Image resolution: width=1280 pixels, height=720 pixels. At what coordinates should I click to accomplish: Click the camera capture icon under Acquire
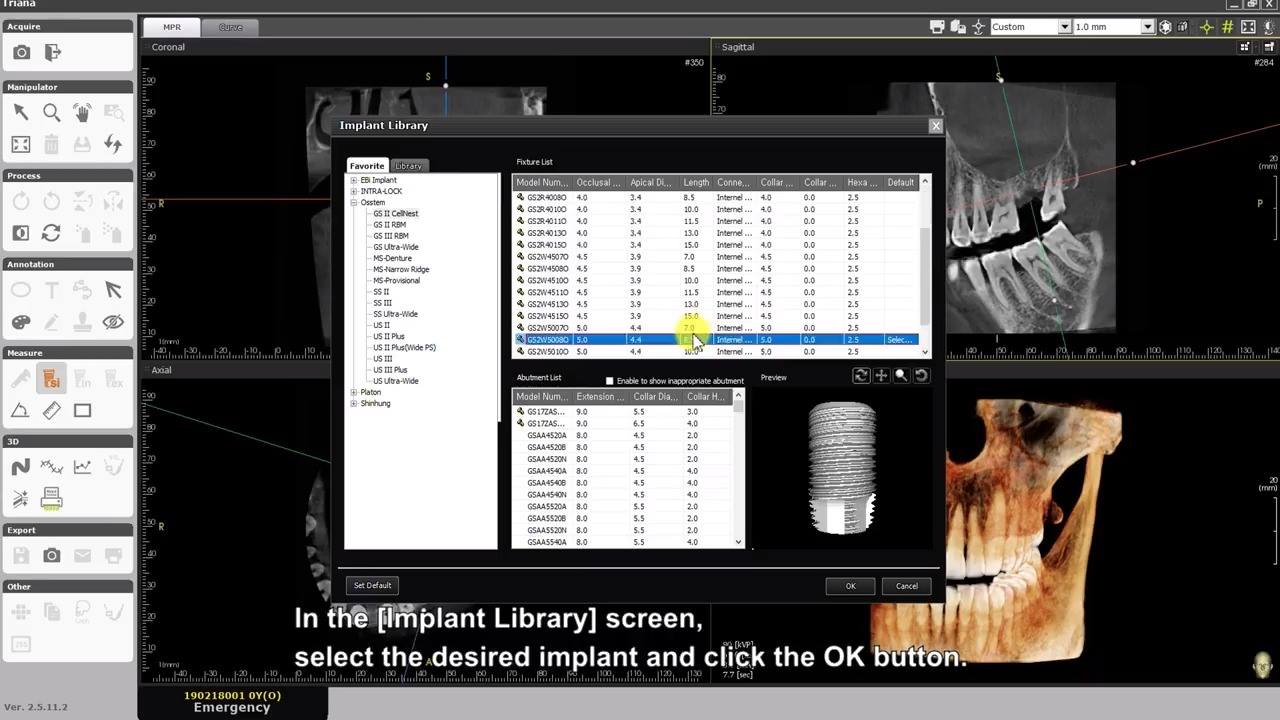click(x=22, y=52)
